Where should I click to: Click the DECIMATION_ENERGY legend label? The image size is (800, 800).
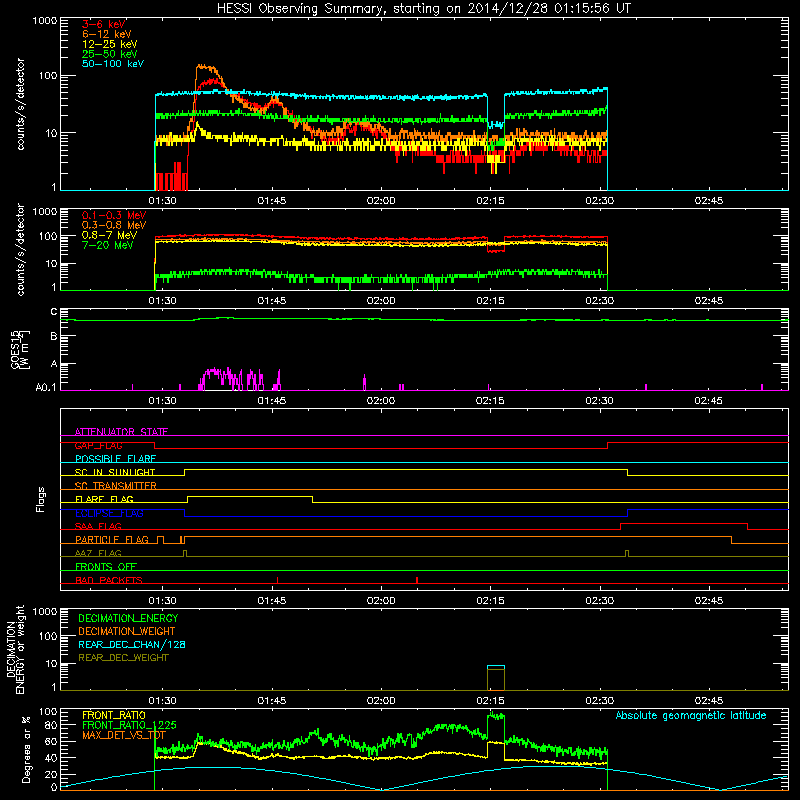(x=128, y=618)
